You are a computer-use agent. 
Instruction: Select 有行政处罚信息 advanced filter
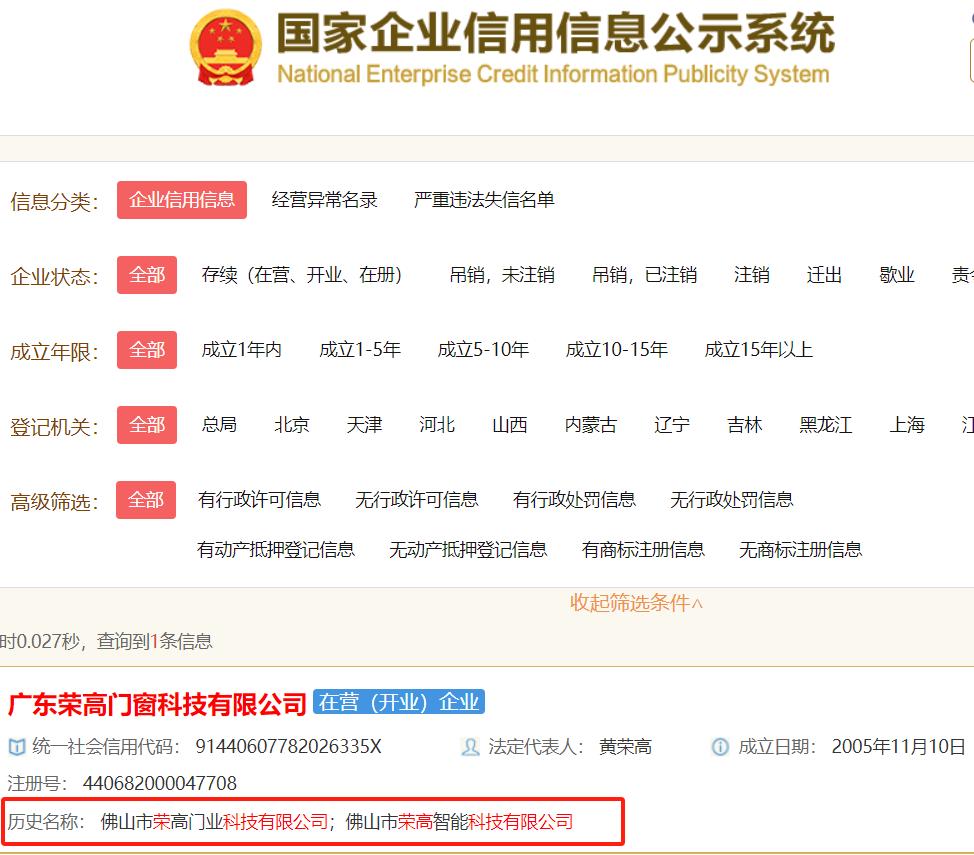[x=575, y=499]
